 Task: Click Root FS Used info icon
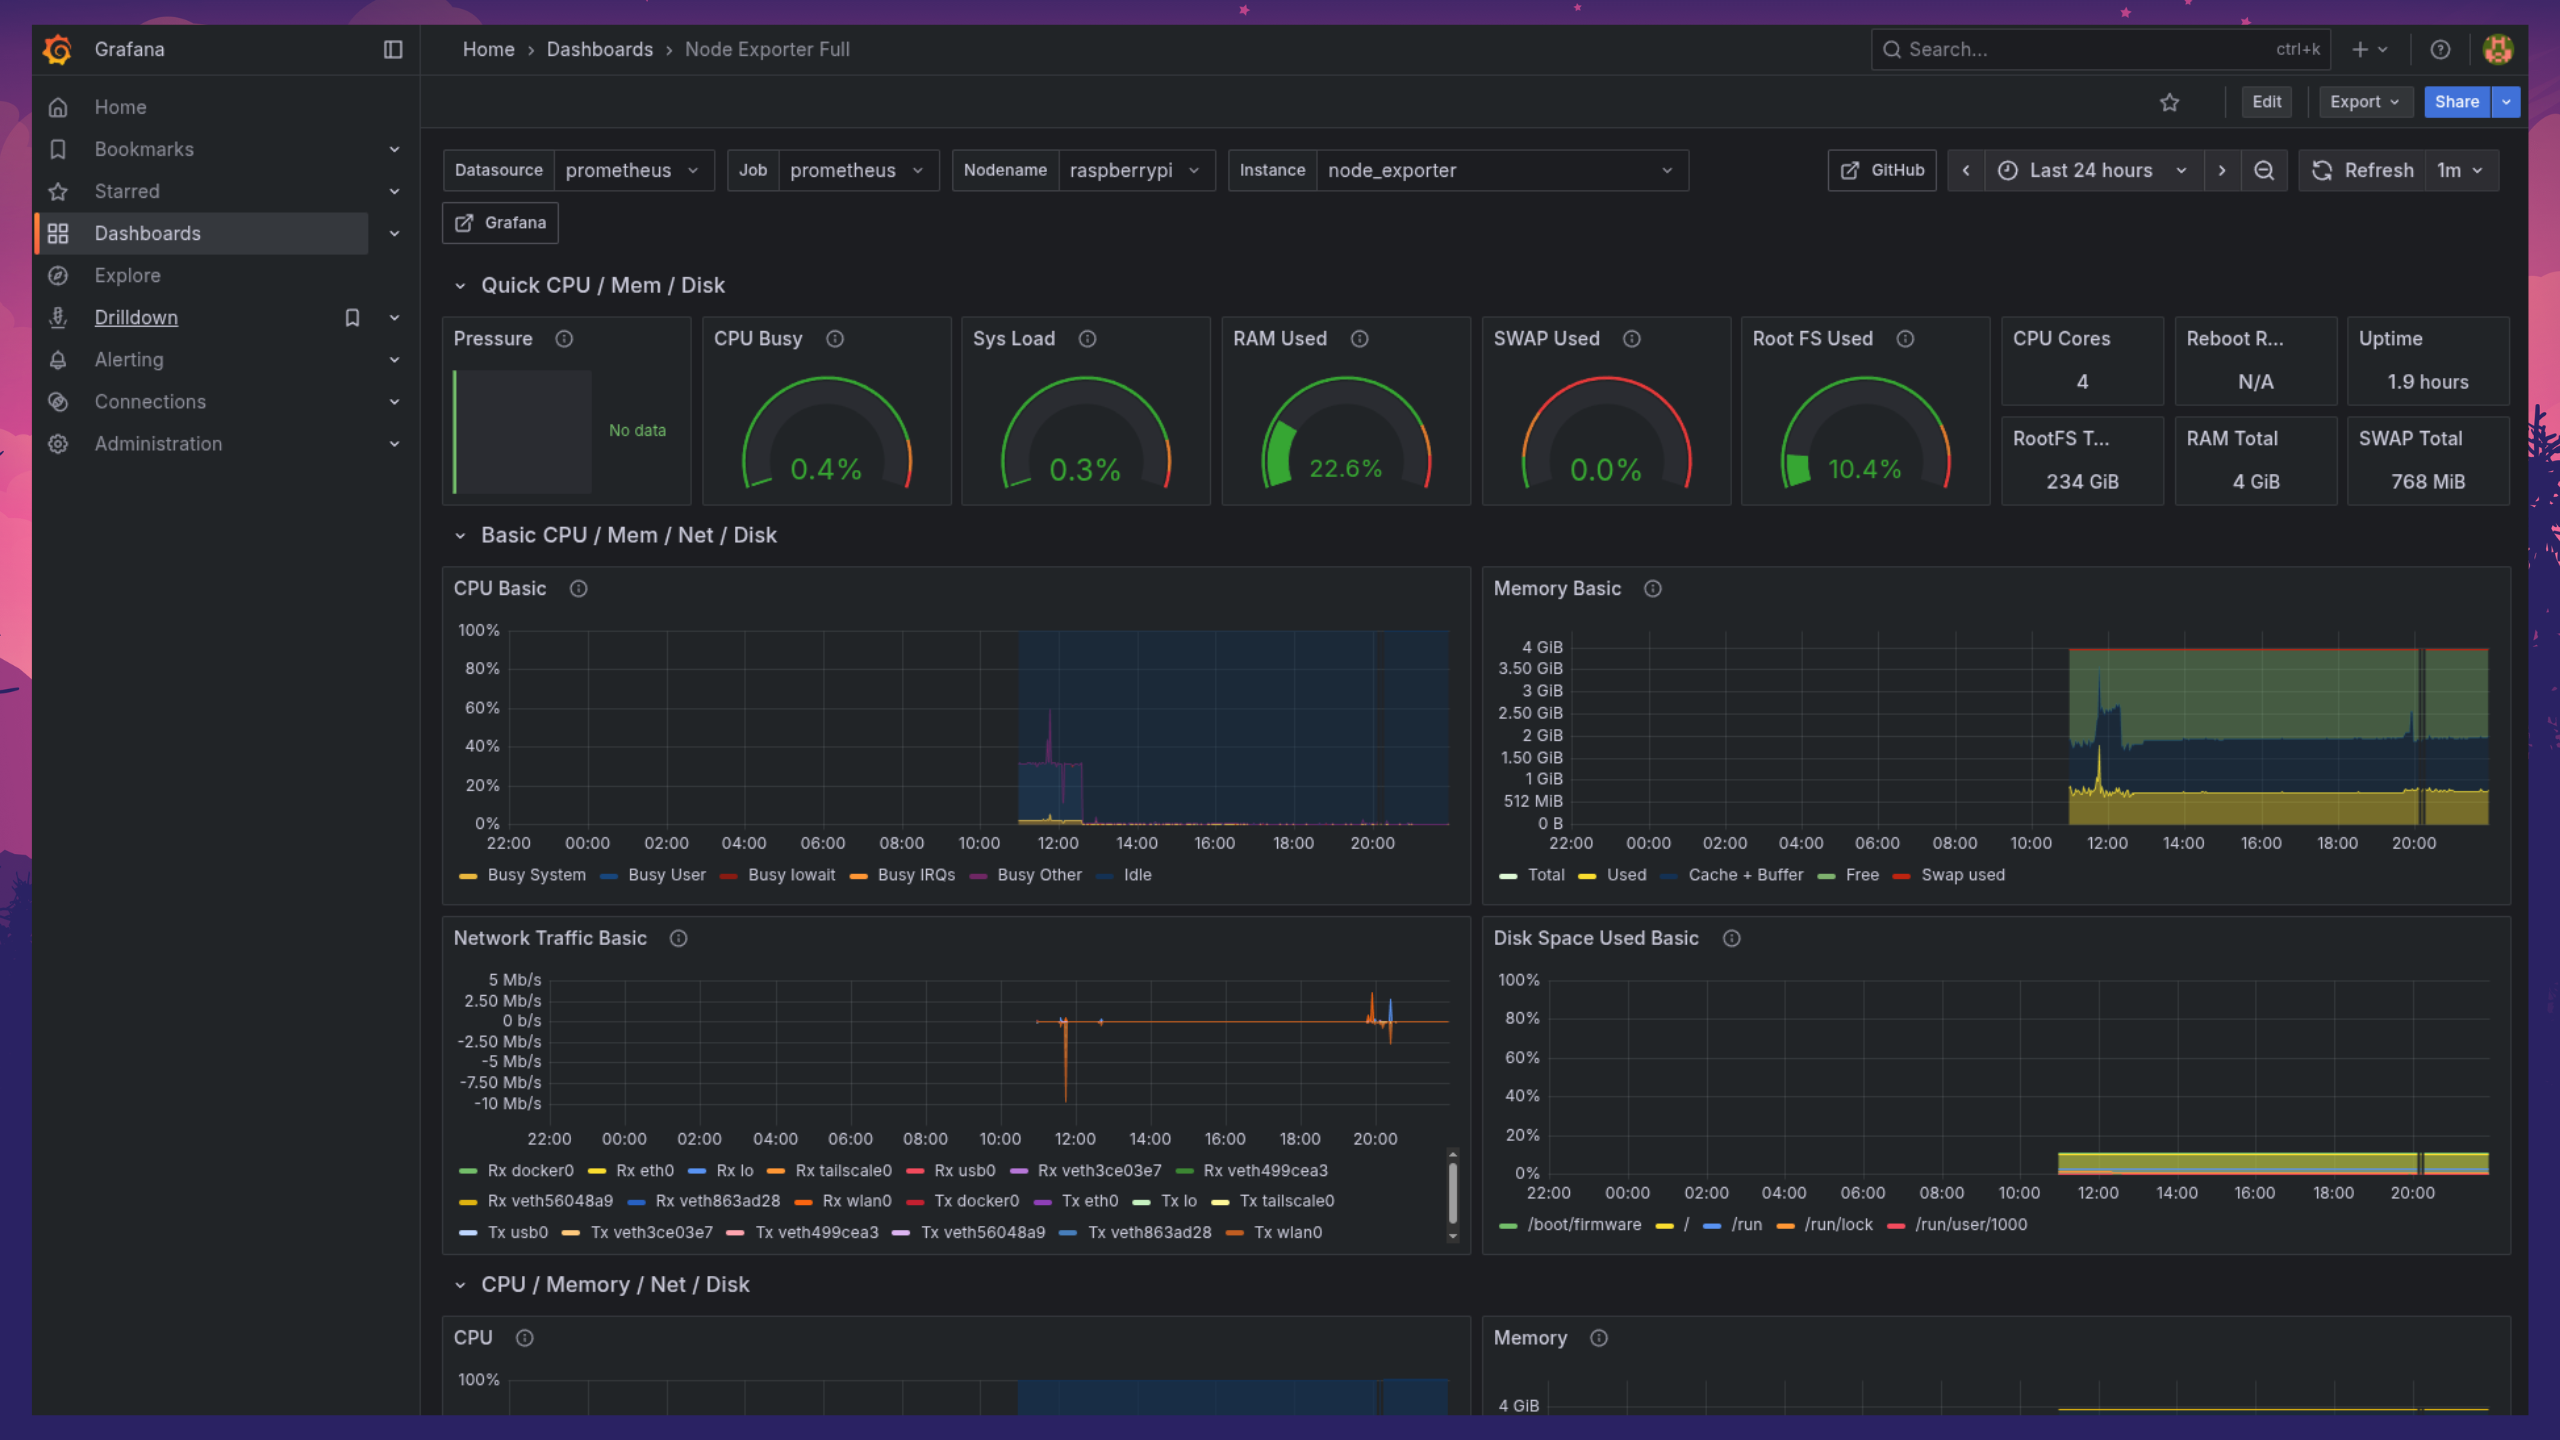coord(1905,339)
